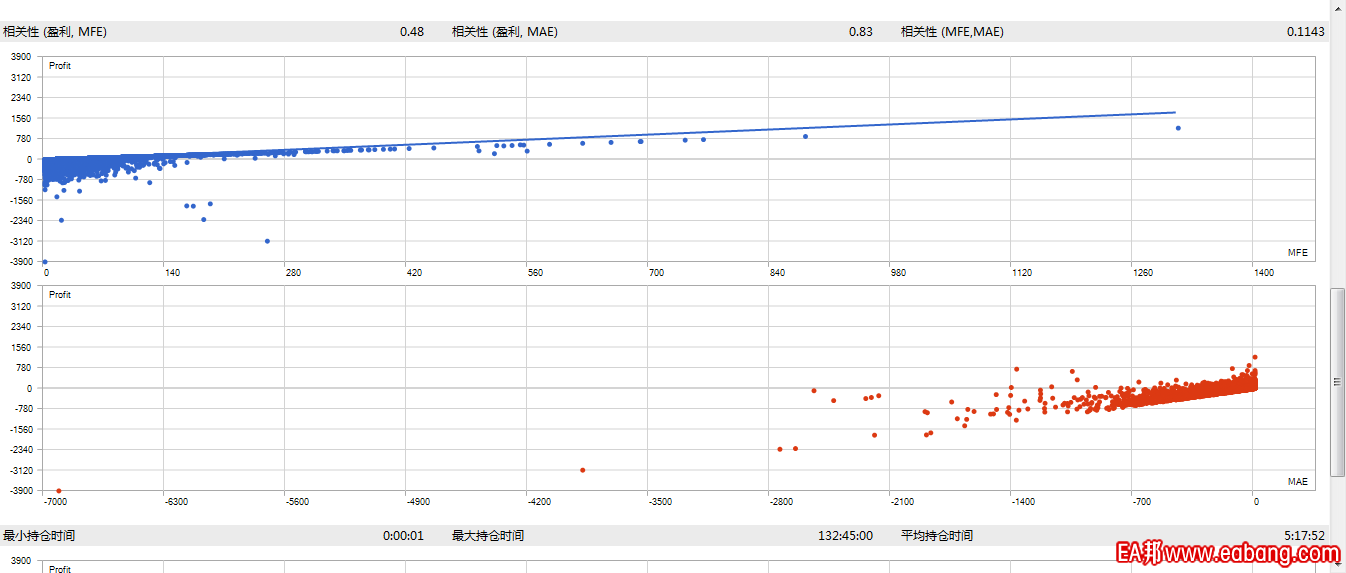Image resolution: width=1346 pixels, height=573 pixels.
Task: Select the 最大持仓时间 label
Action: point(488,536)
